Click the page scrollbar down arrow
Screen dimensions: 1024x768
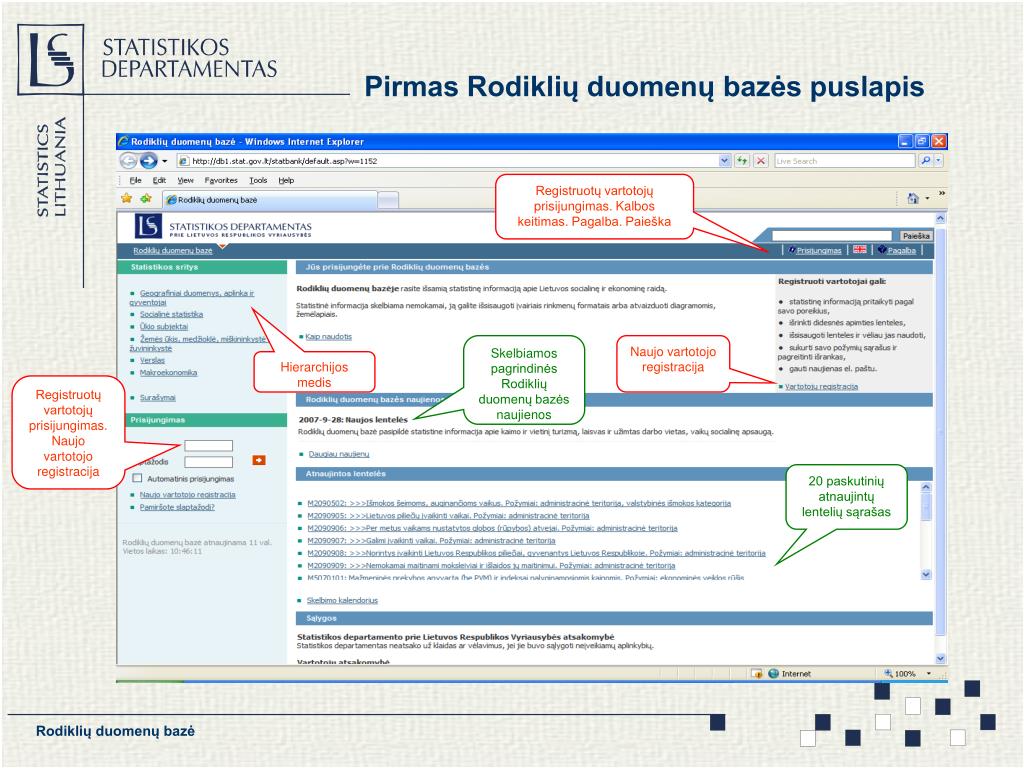pyautogui.click(x=940, y=658)
